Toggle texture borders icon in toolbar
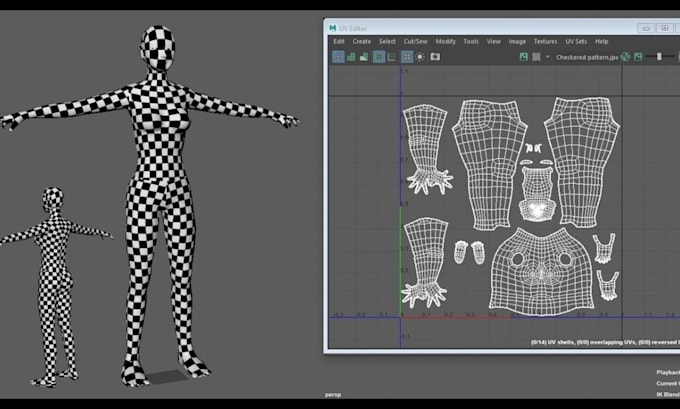The height and width of the screenshot is (409, 680). coord(379,57)
